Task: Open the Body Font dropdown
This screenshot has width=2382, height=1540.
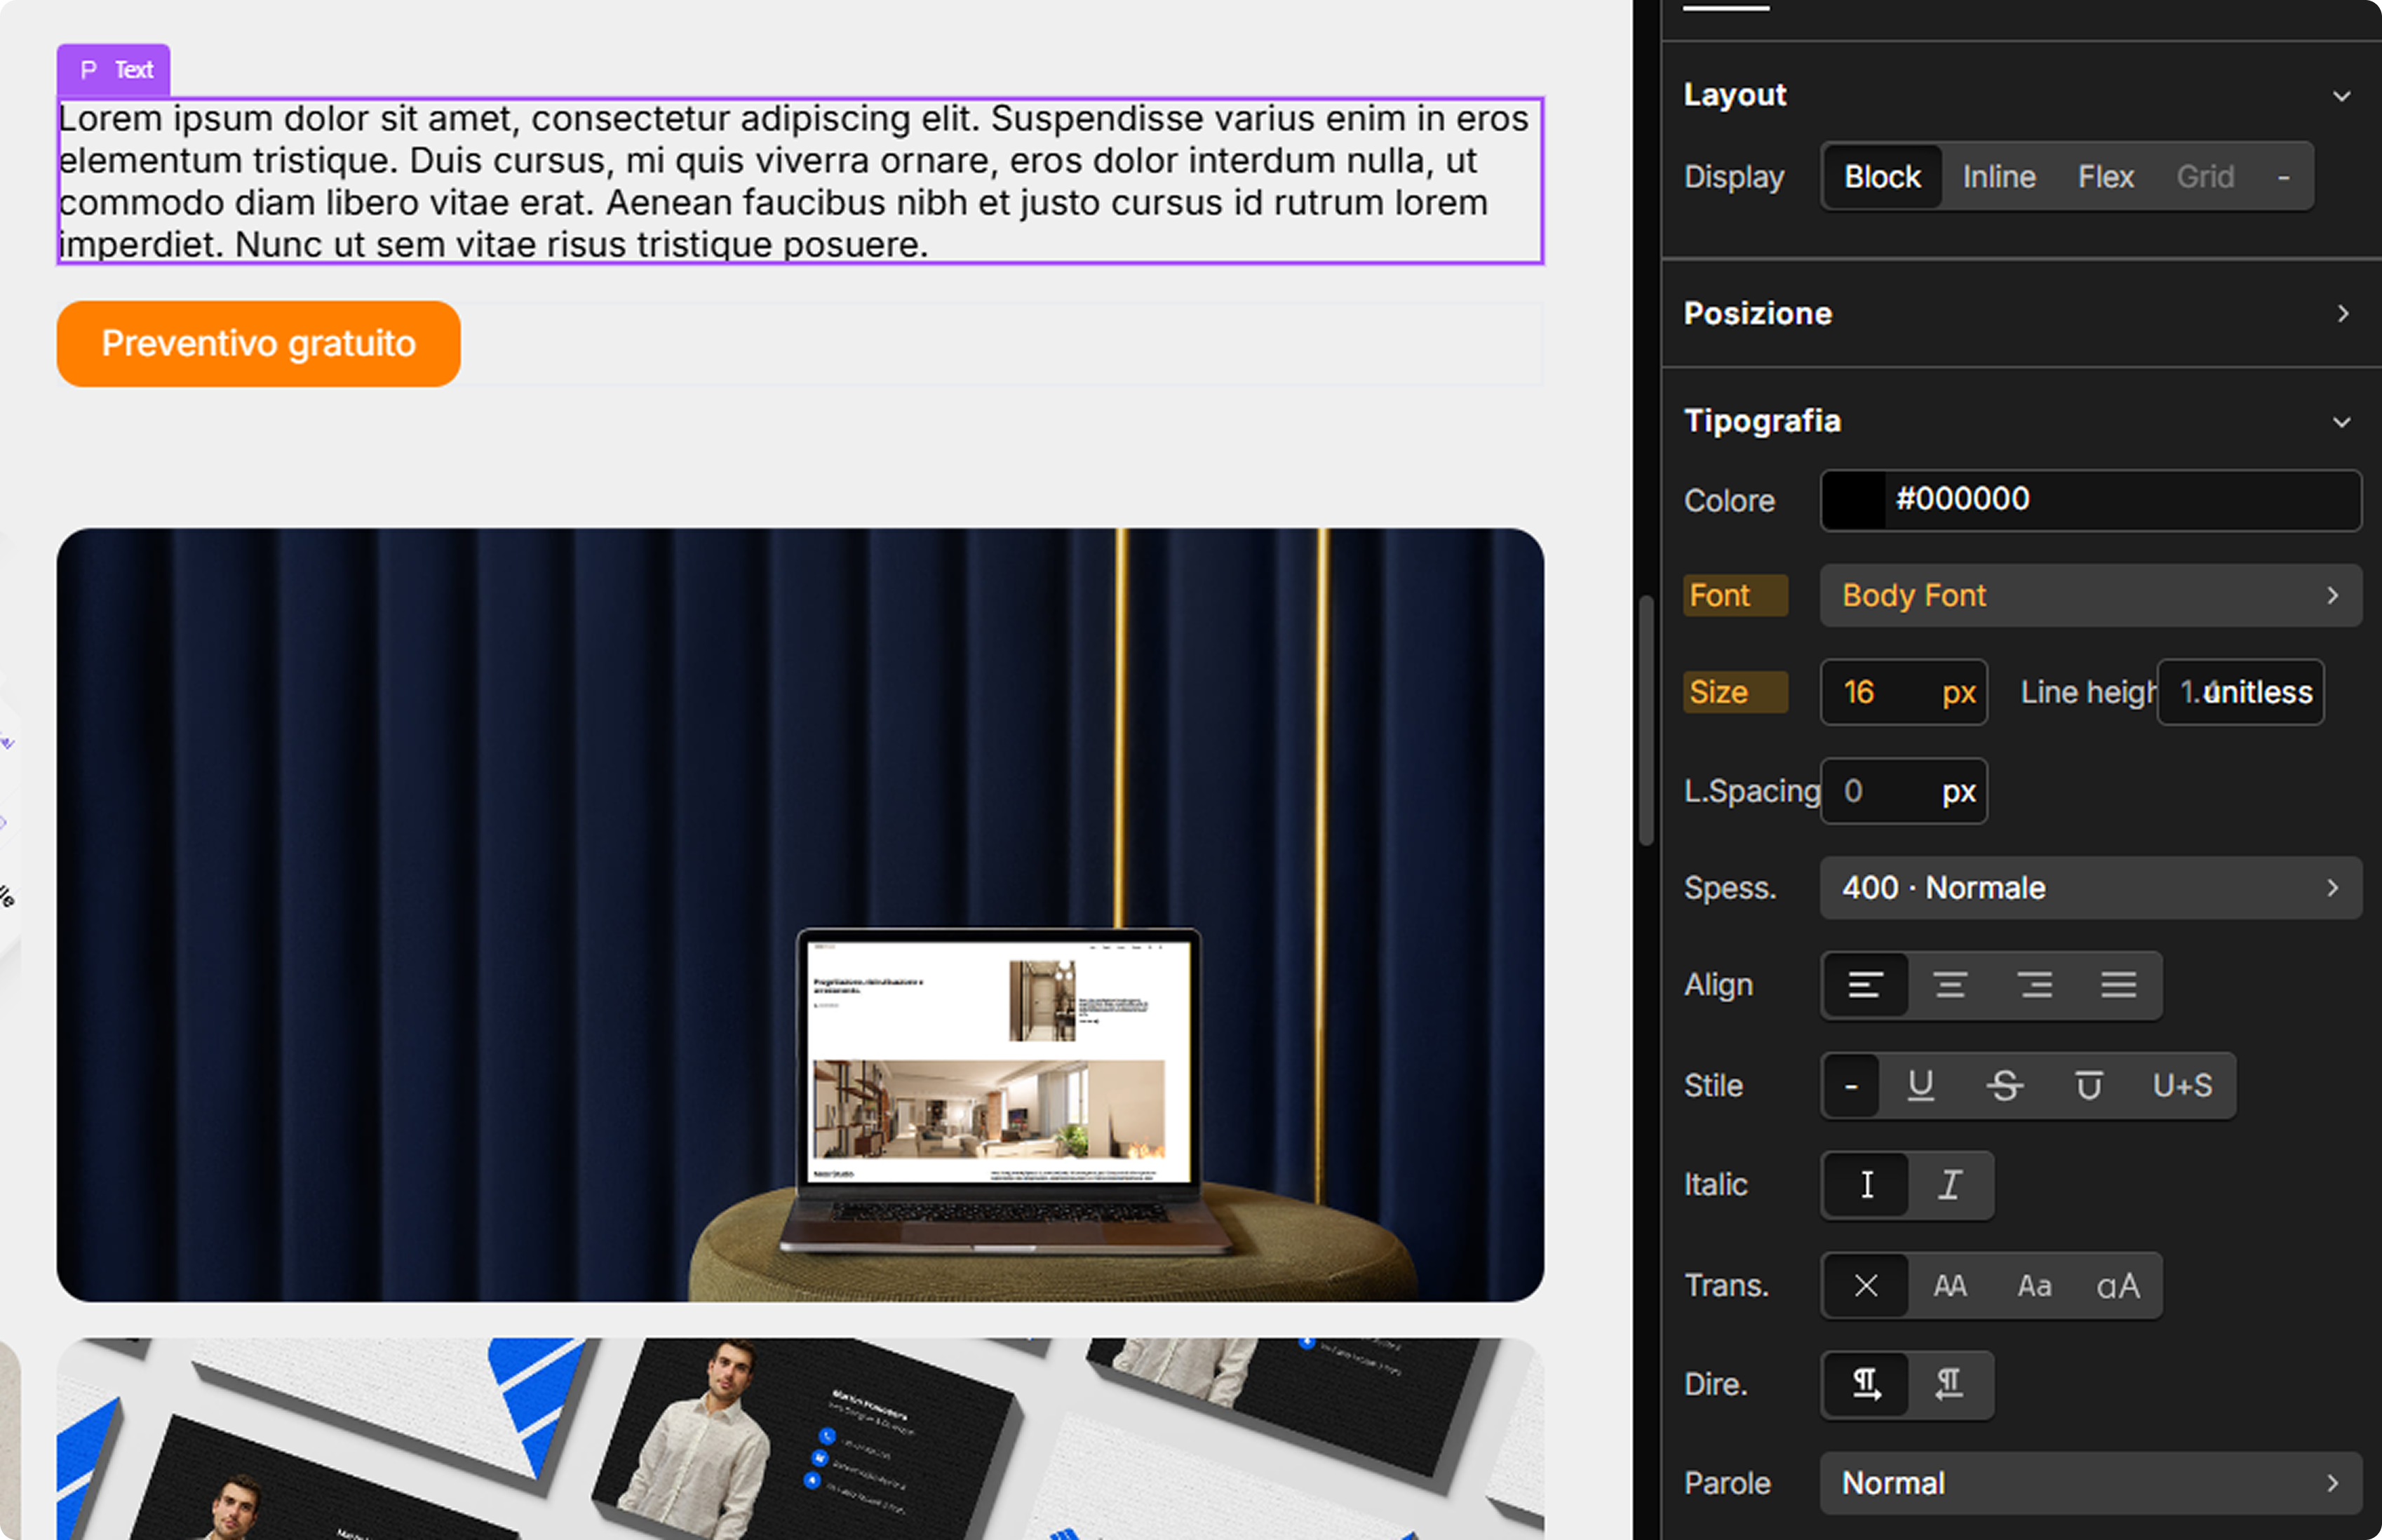Action: (2090, 596)
